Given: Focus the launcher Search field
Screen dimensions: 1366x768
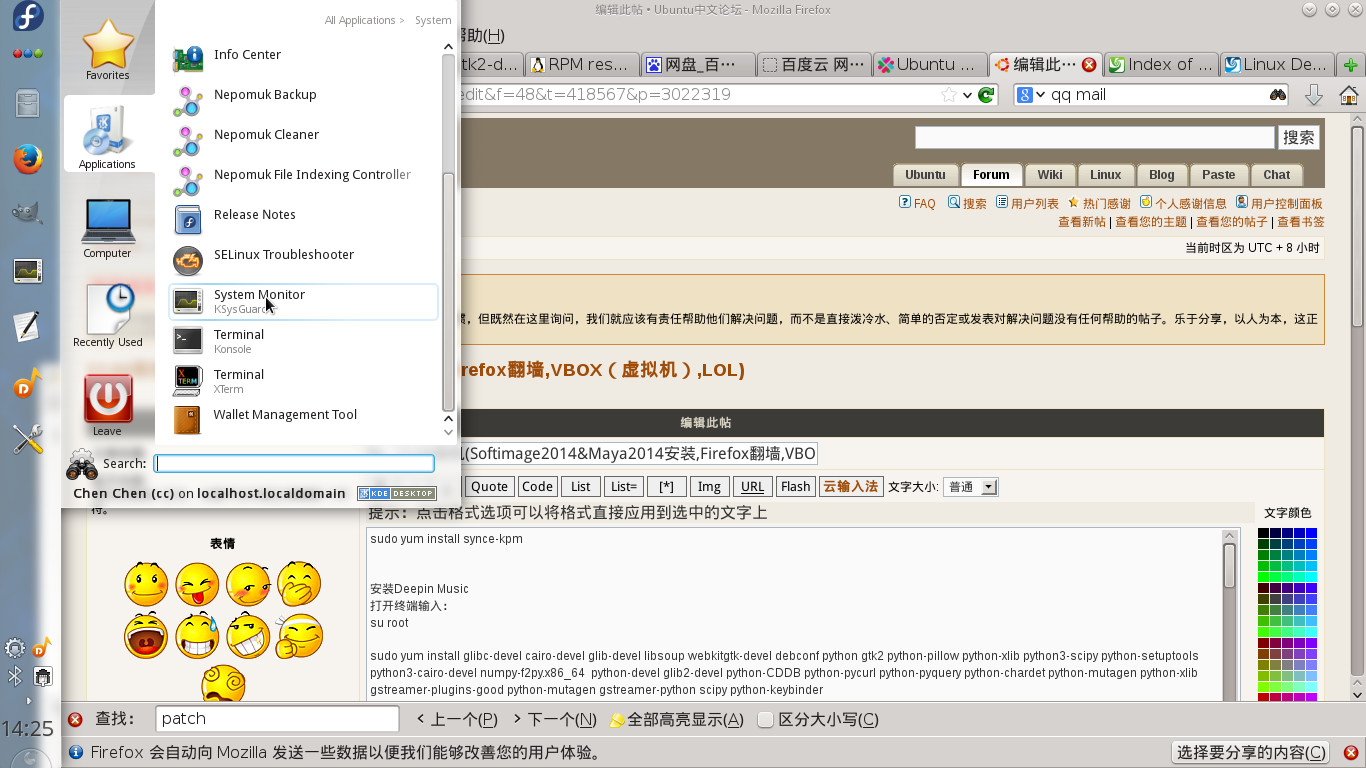Looking at the screenshot, I should pyautogui.click(x=294, y=463).
